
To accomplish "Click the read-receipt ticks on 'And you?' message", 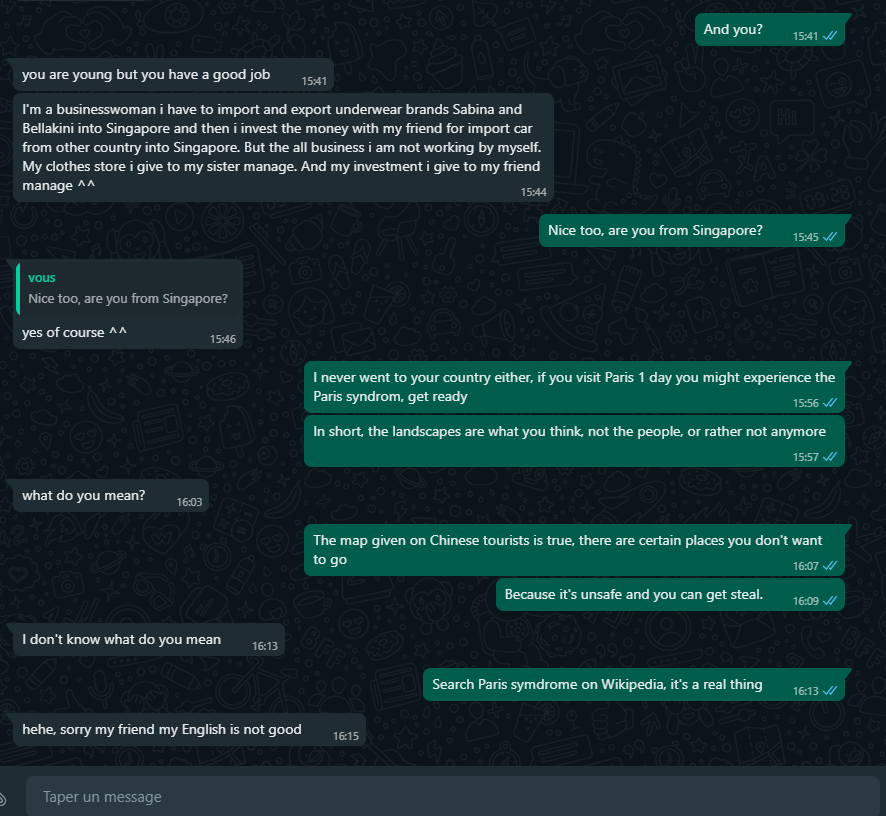I will coord(829,36).
